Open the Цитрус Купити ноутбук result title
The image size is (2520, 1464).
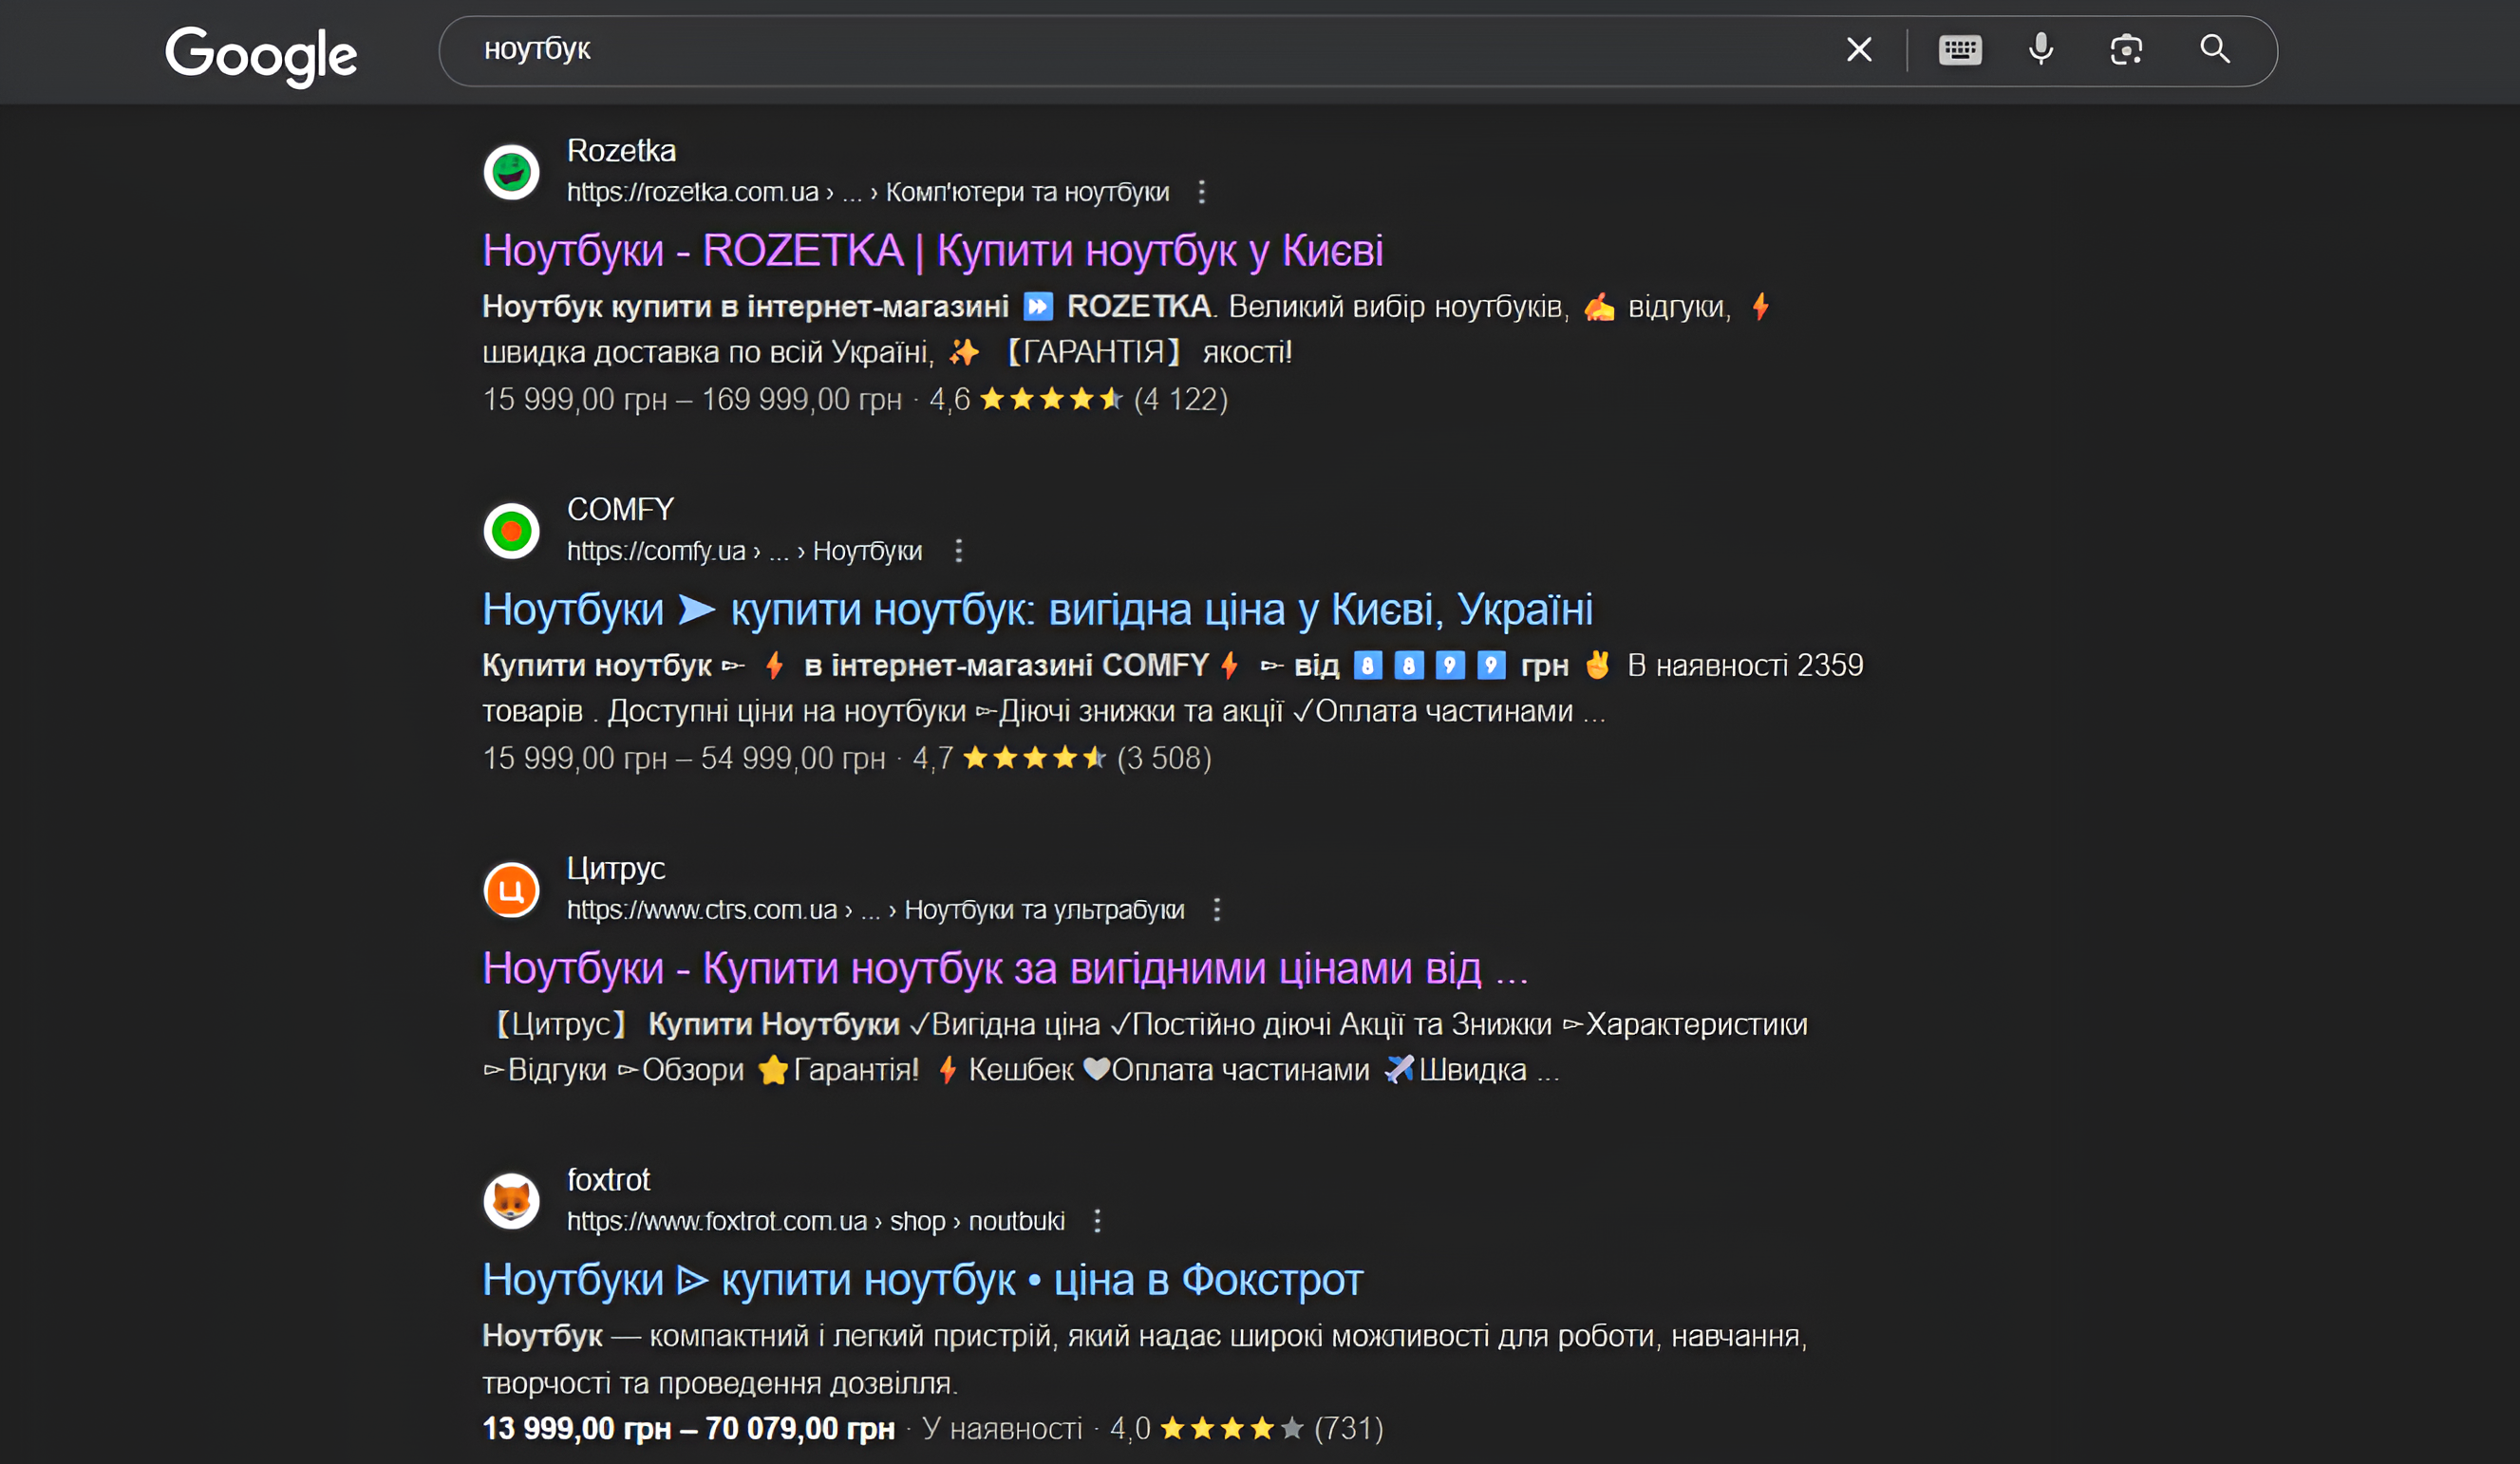tap(1005, 969)
